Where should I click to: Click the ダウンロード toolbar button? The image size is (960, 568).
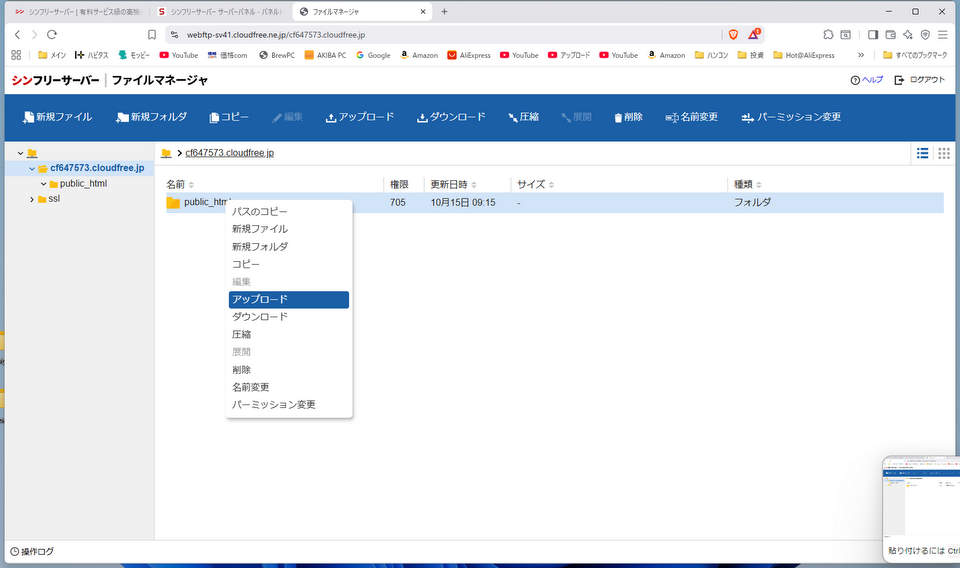tap(451, 117)
